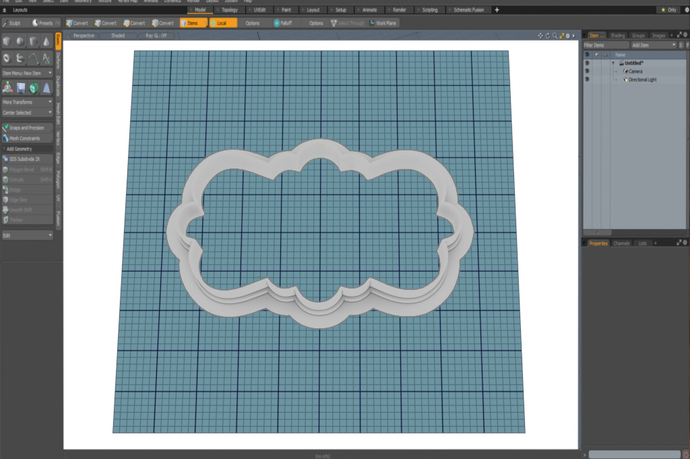Screen dimensions: 690x459
Task: Switch to the Topology layout tab
Action: [x=229, y=10]
